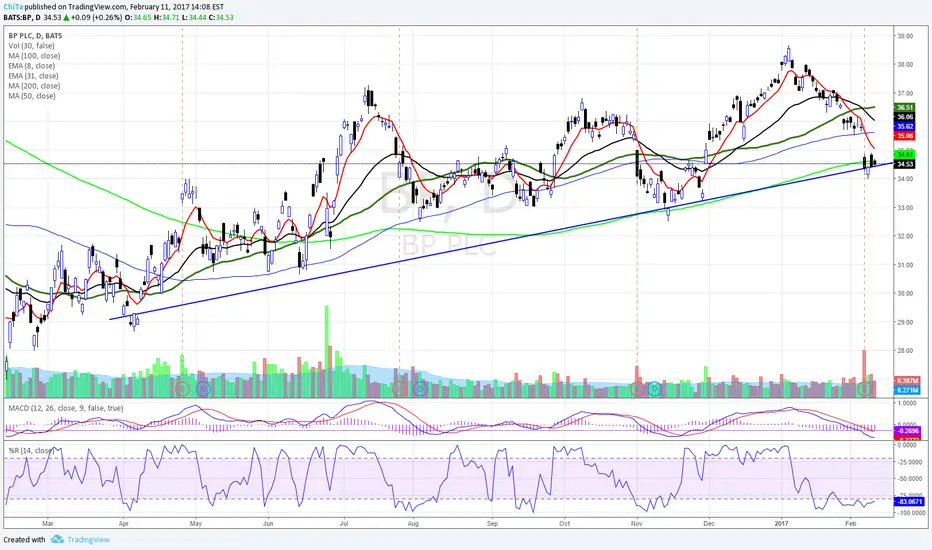The height and width of the screenshot is (550, 932).
Task: Click the H:34.71 high value
Action: point(166,18)
